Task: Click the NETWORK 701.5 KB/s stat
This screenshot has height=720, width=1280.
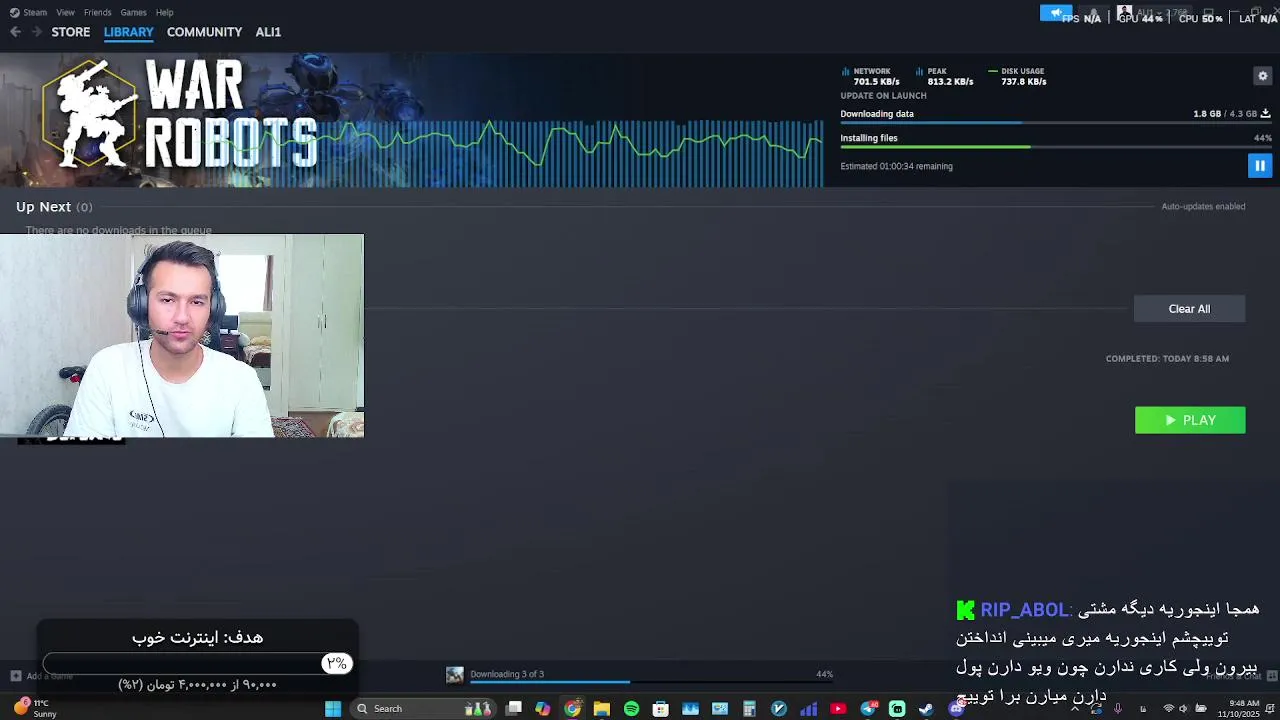Action: click(871, 76)
